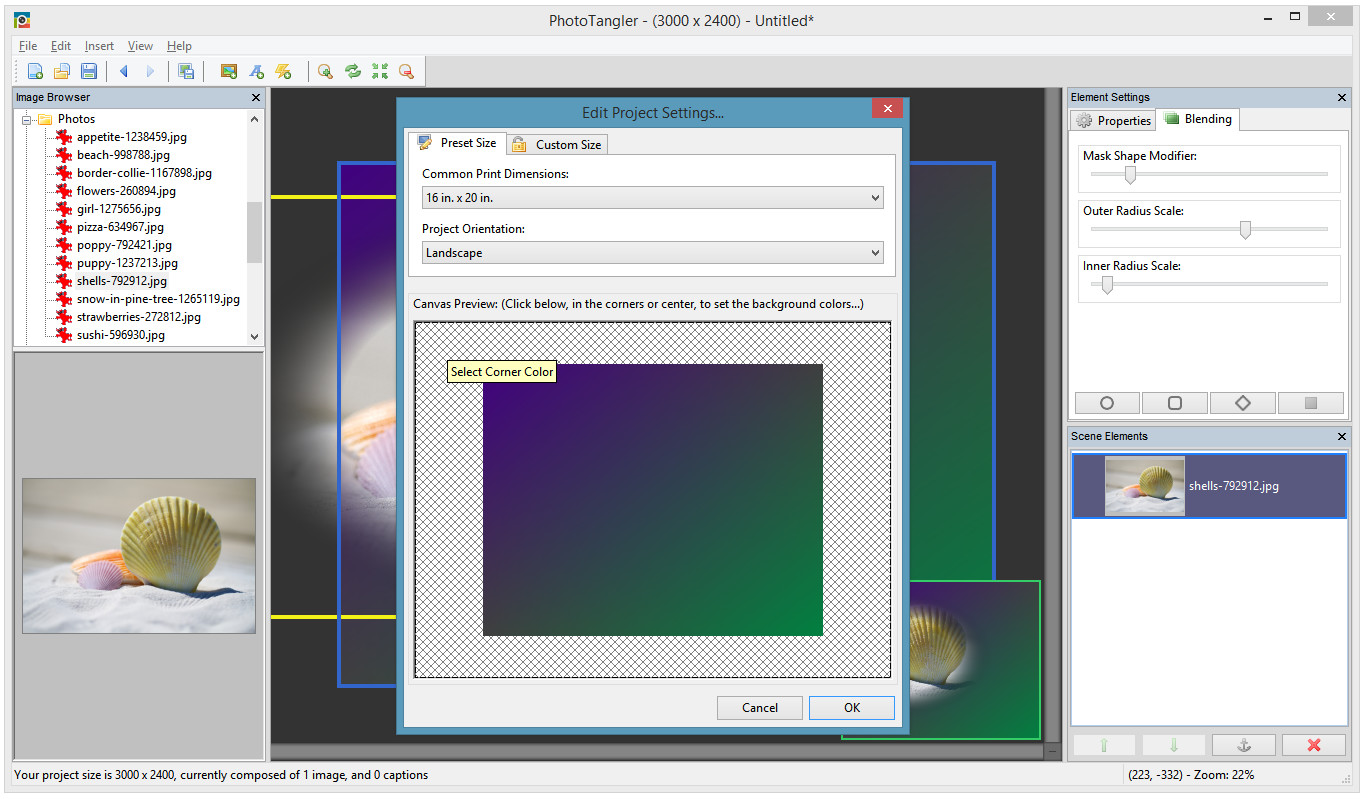Click the export image toolbar icon
Screen dimensions: 1365x799
point(187,71)
